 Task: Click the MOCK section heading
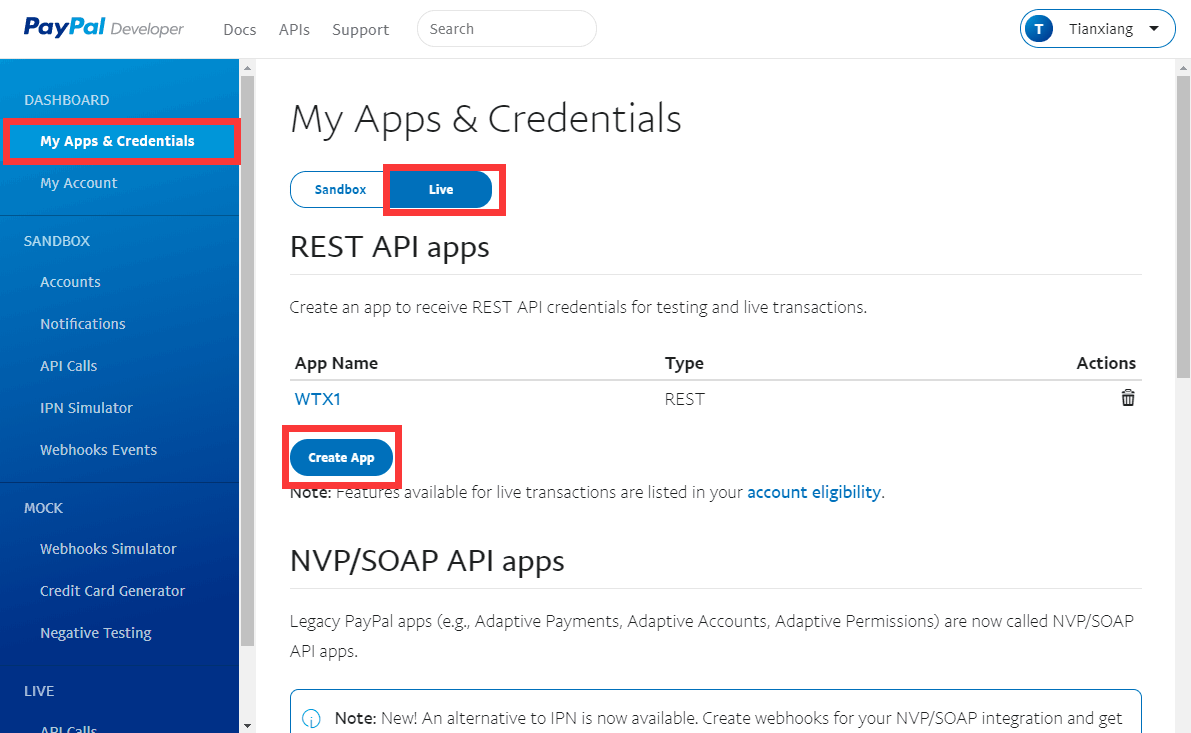tap(43, 508)
